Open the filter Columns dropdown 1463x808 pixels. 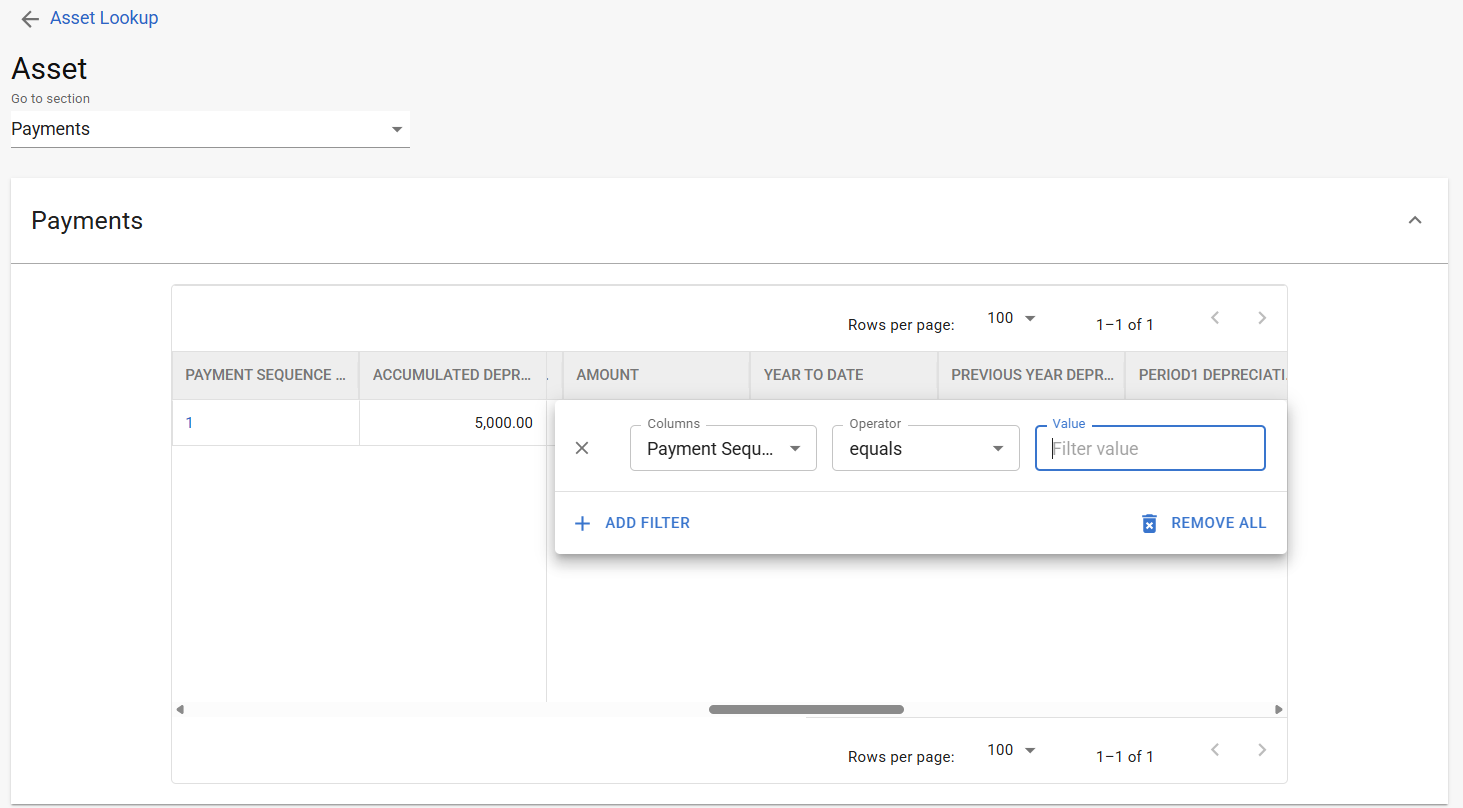click(723, 448)
